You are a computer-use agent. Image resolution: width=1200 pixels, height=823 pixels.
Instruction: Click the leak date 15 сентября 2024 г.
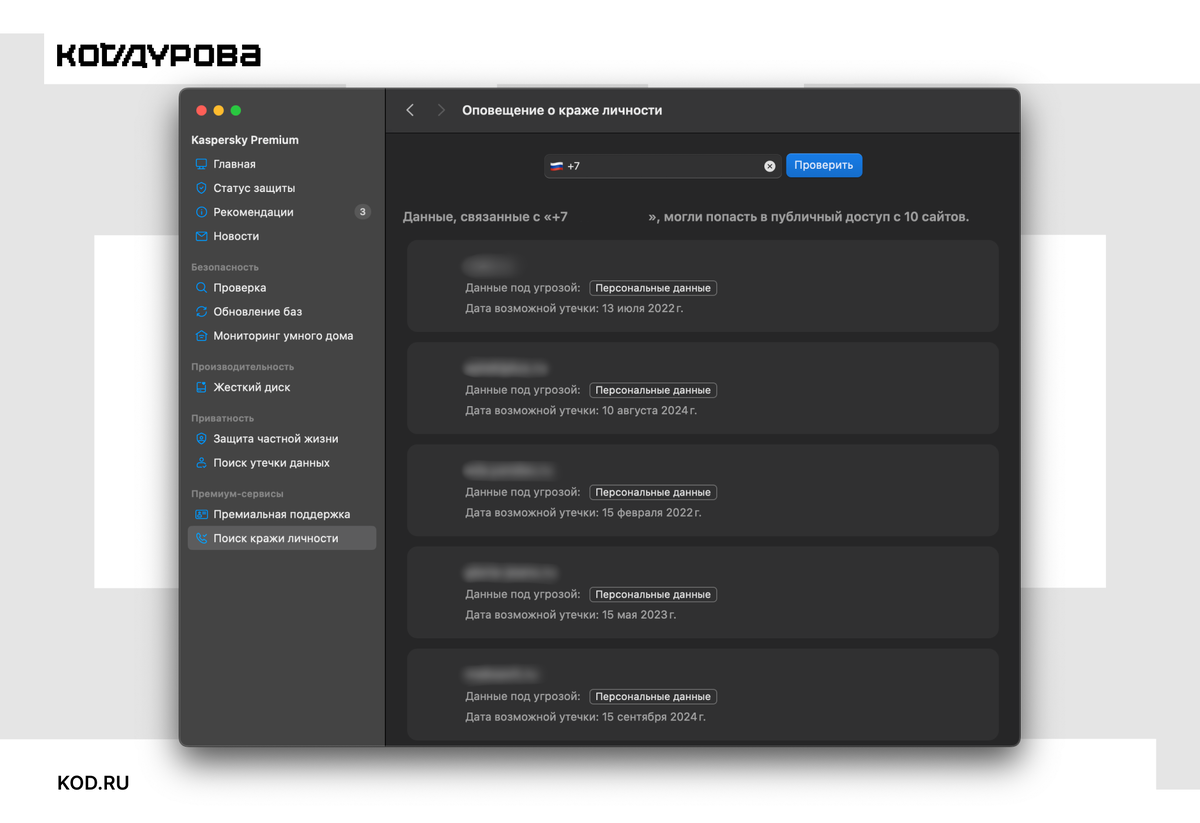(x=653, y=717)
